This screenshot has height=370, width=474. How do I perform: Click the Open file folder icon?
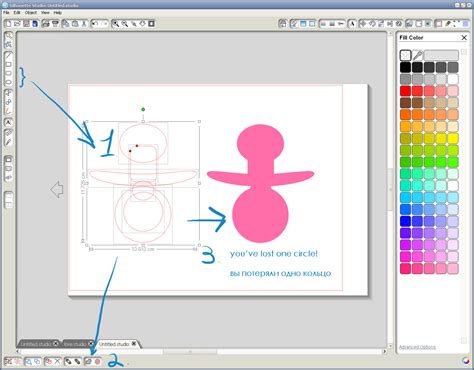(17, 24)
